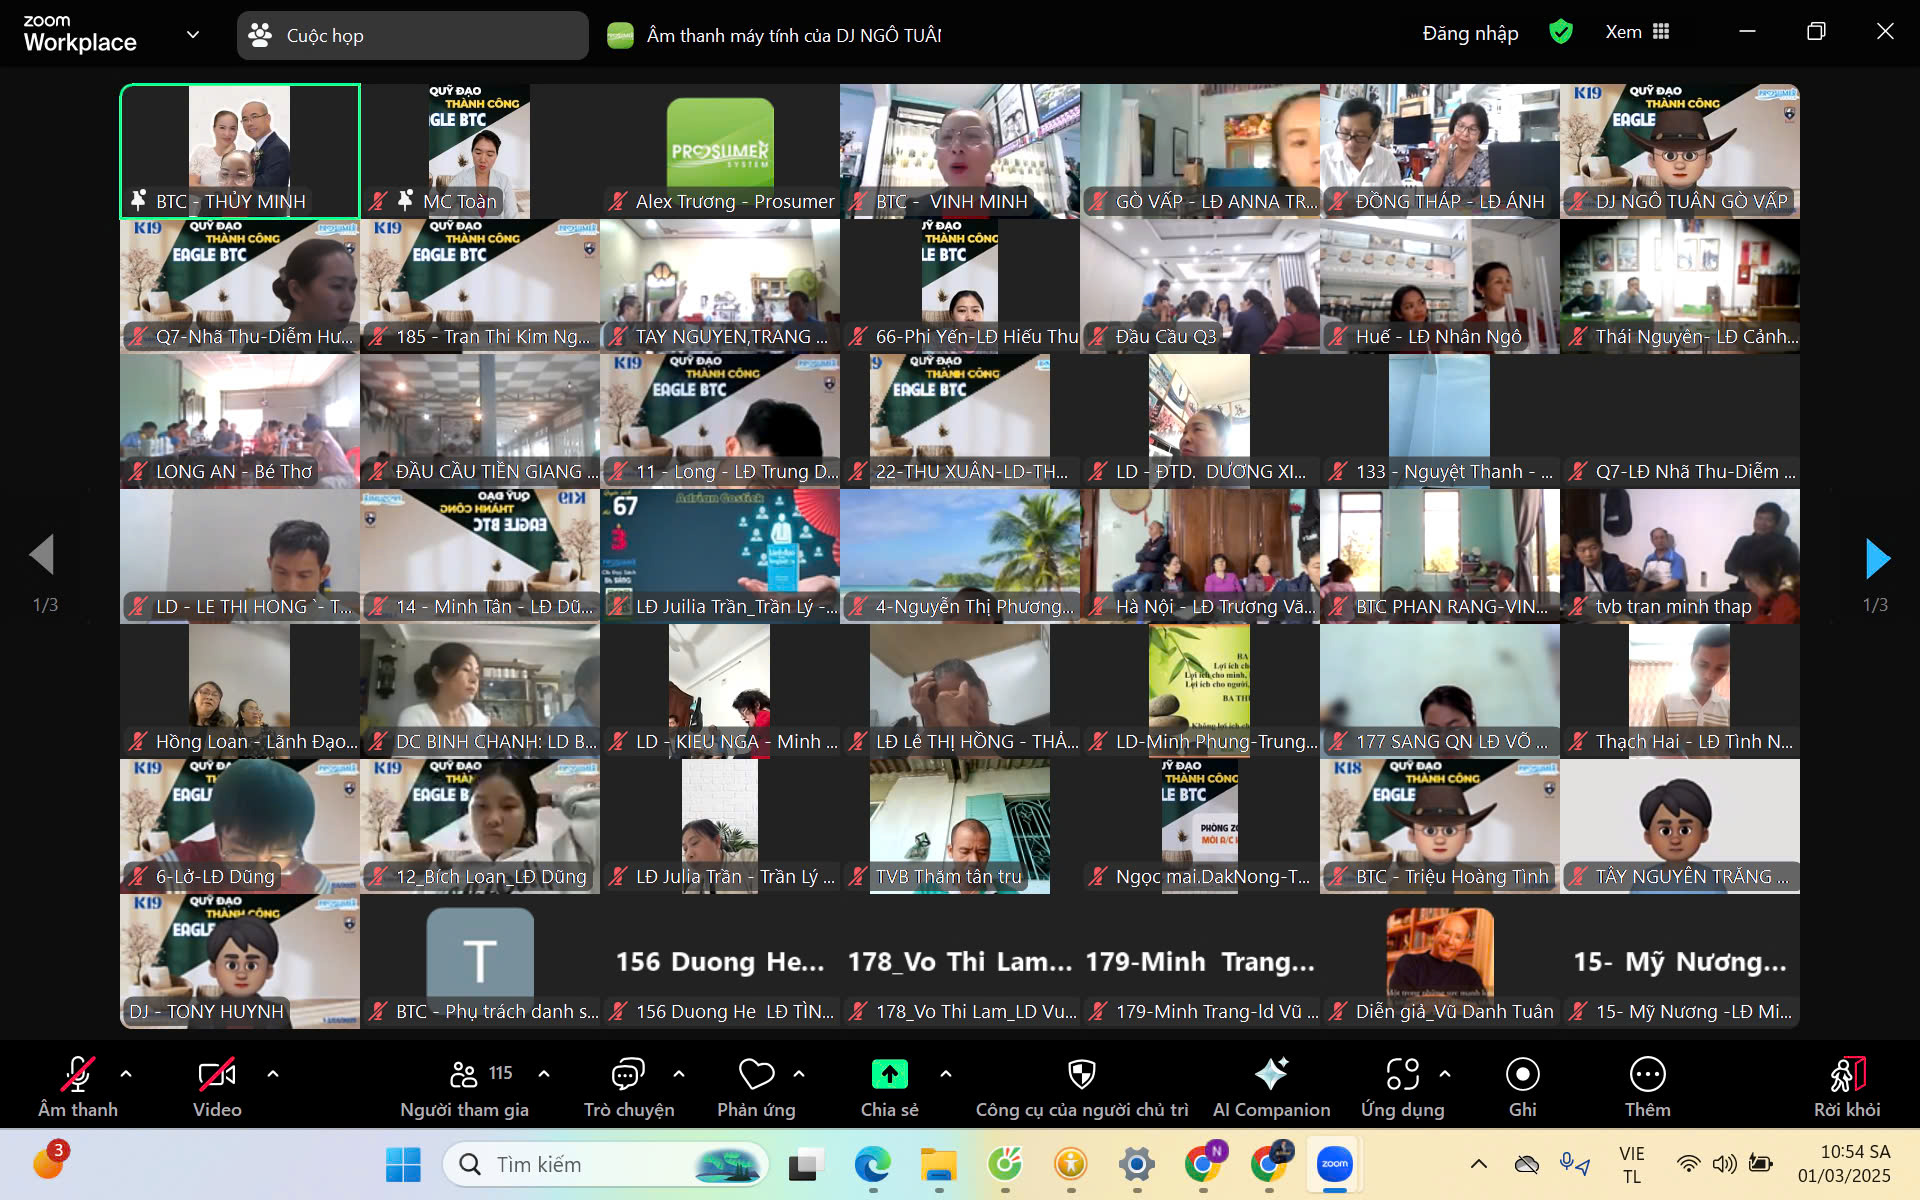Leave meeting with Rời khỏi button

[x=1847, y=1075]
